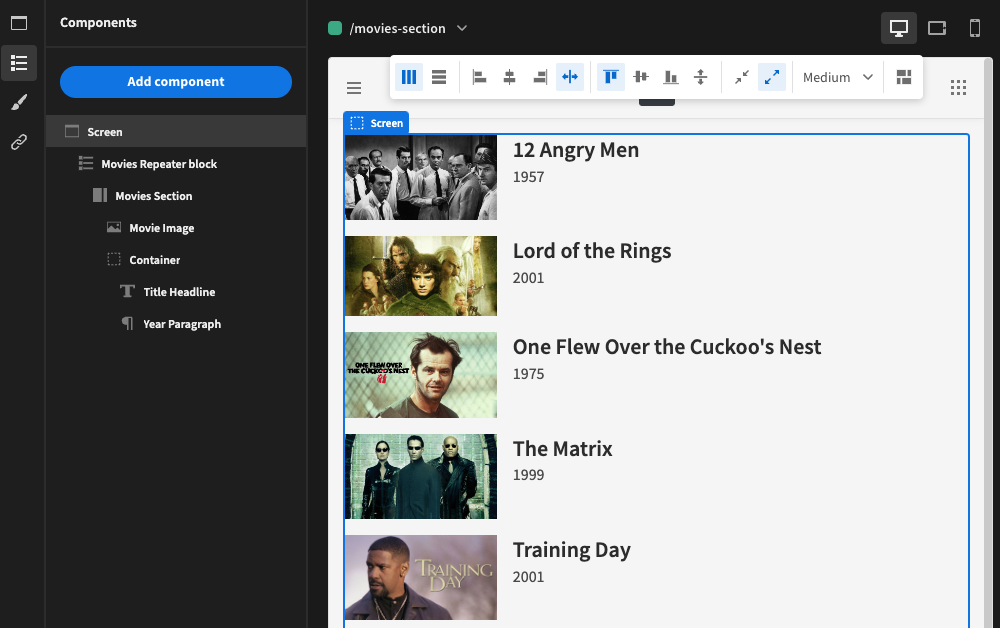Select the Title Headline component
This screenshot has height=628, width=1000.
pyautogui.click(x=178, y=292)
